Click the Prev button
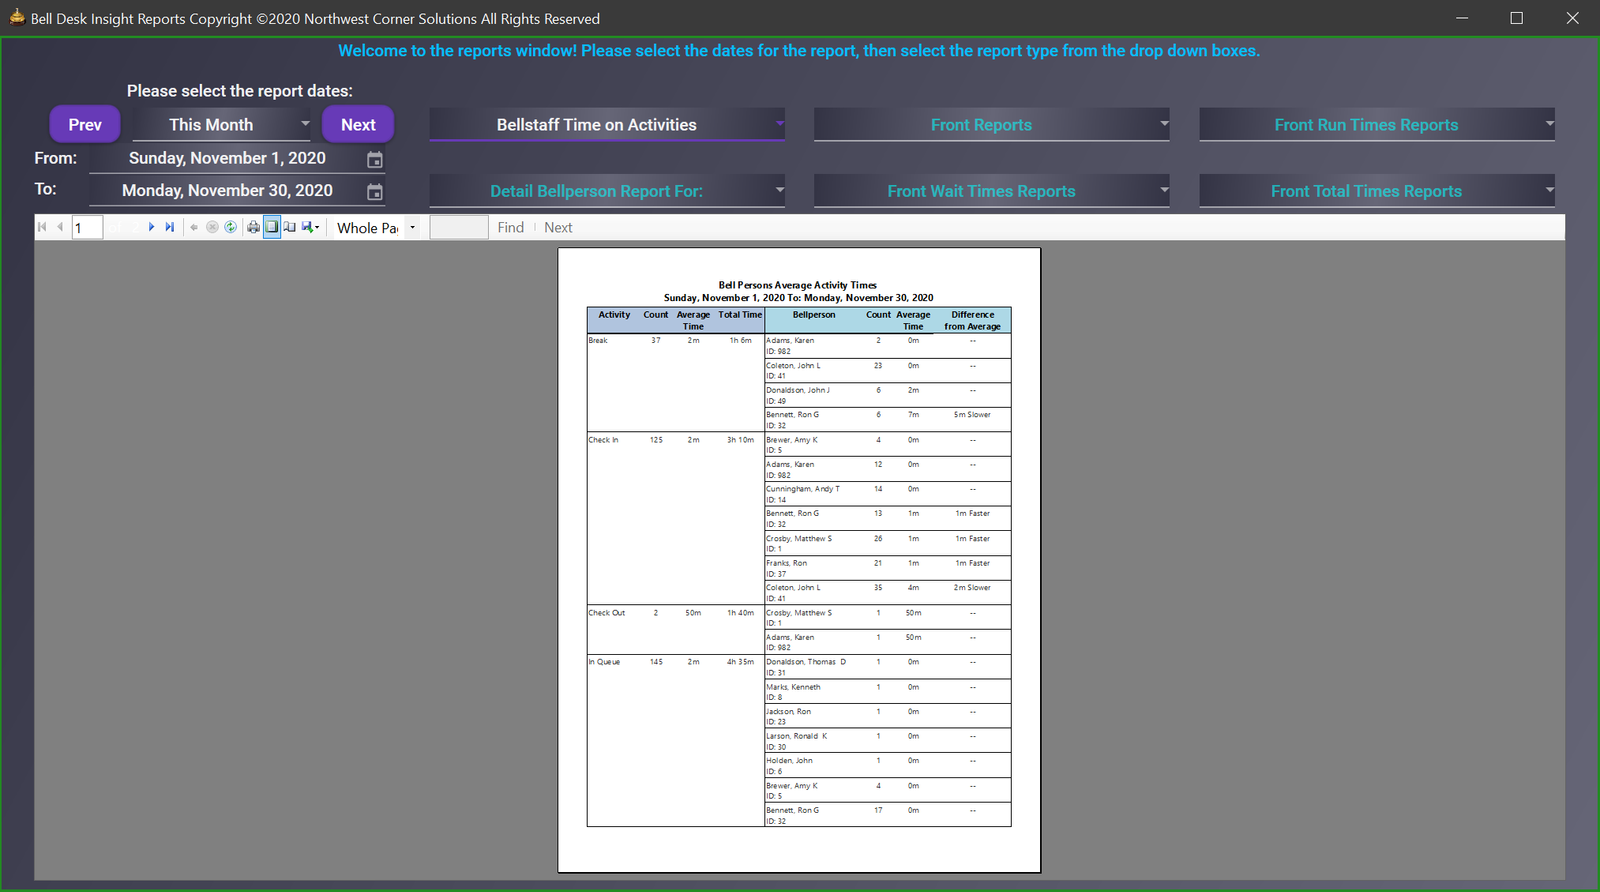 [x=85, y=125]
